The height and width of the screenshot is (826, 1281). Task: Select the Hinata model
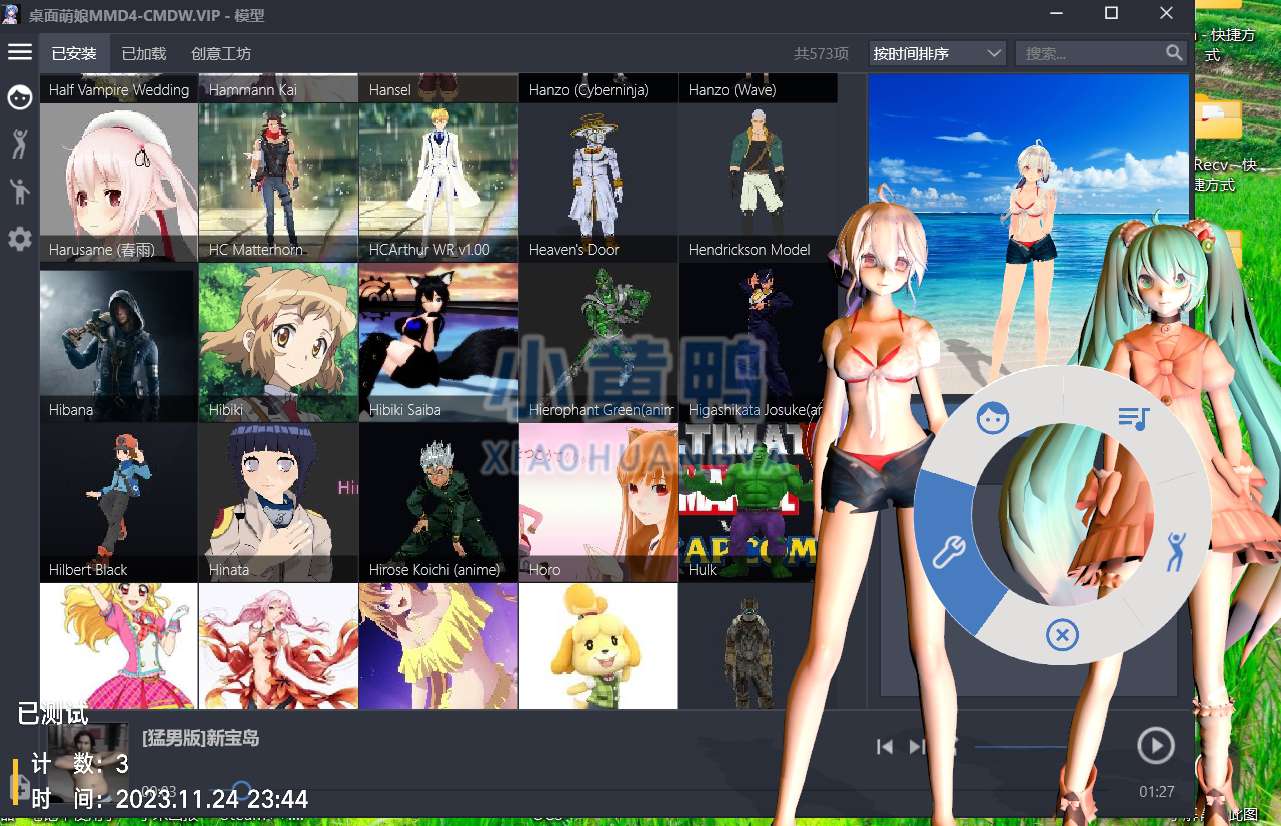point(279,502)
